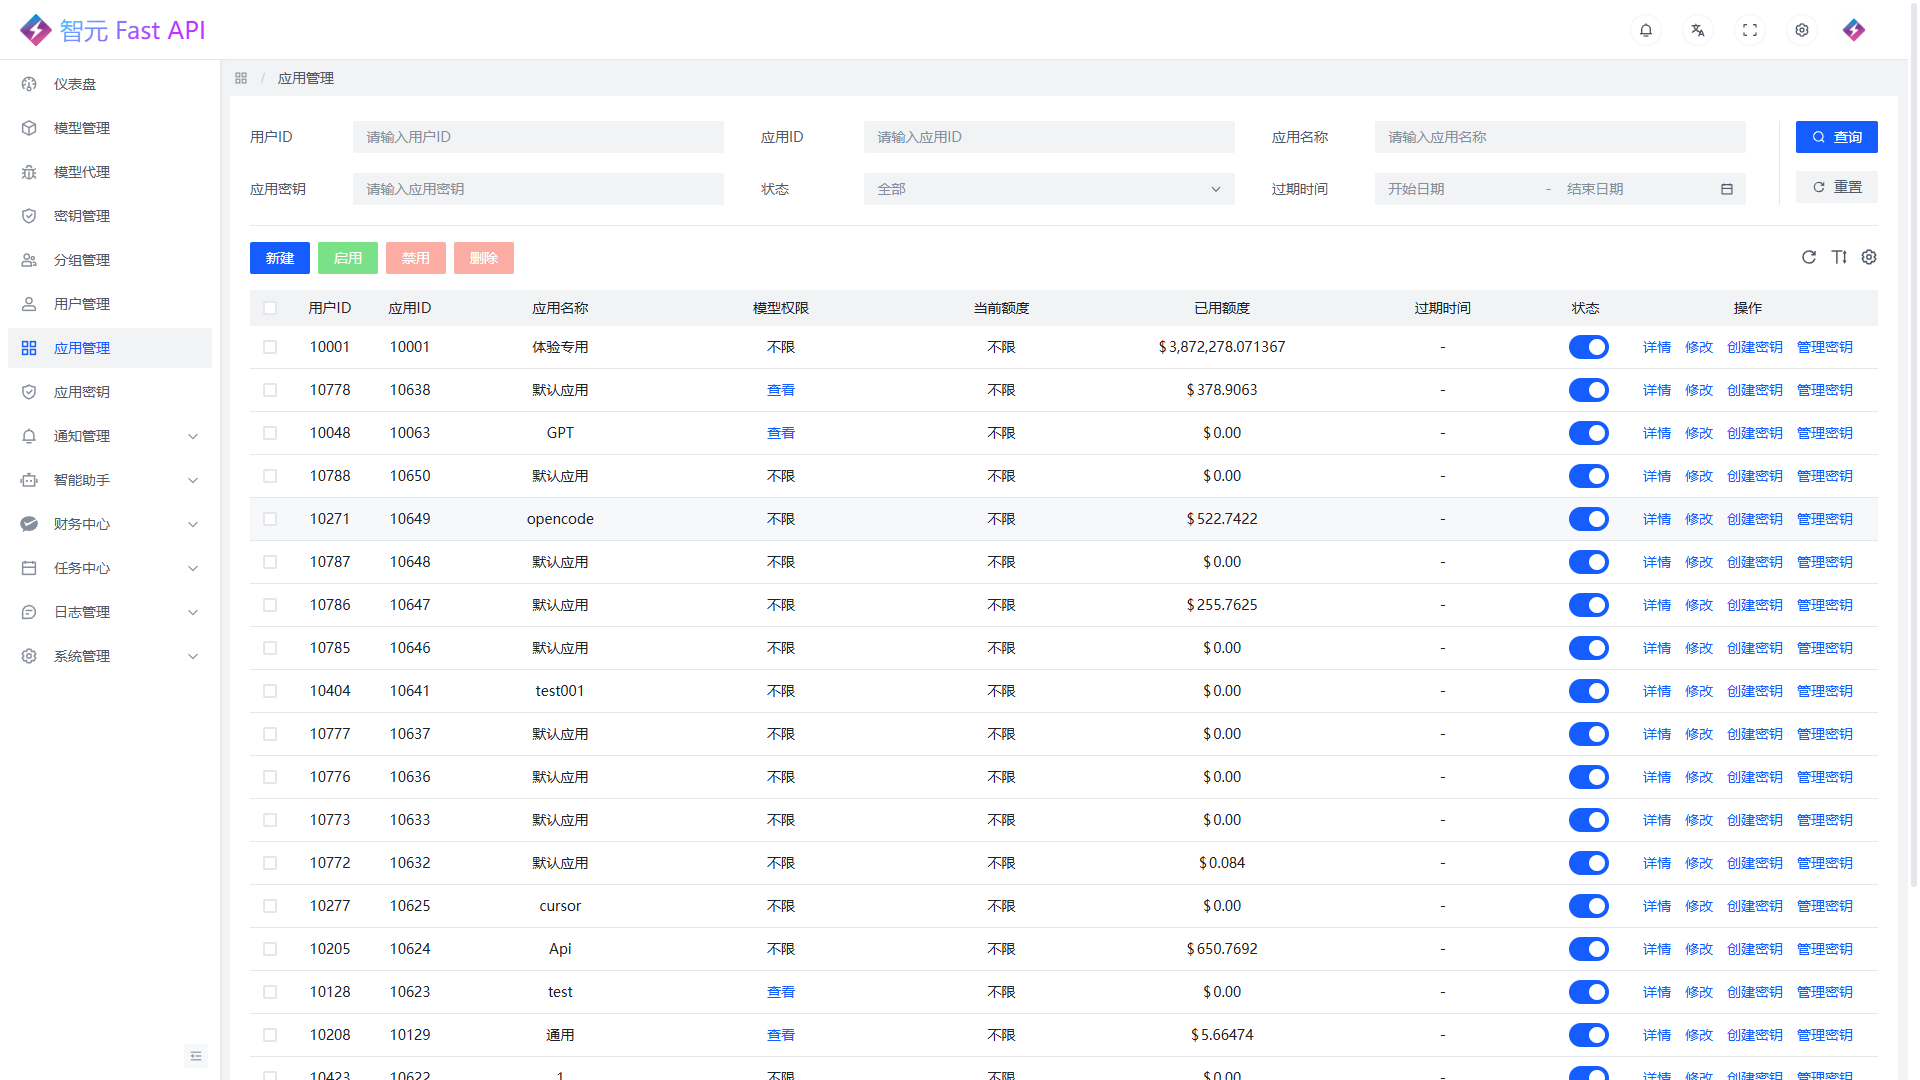
Task: Focus the 应用名称 input field
Action: (1559, 137)
